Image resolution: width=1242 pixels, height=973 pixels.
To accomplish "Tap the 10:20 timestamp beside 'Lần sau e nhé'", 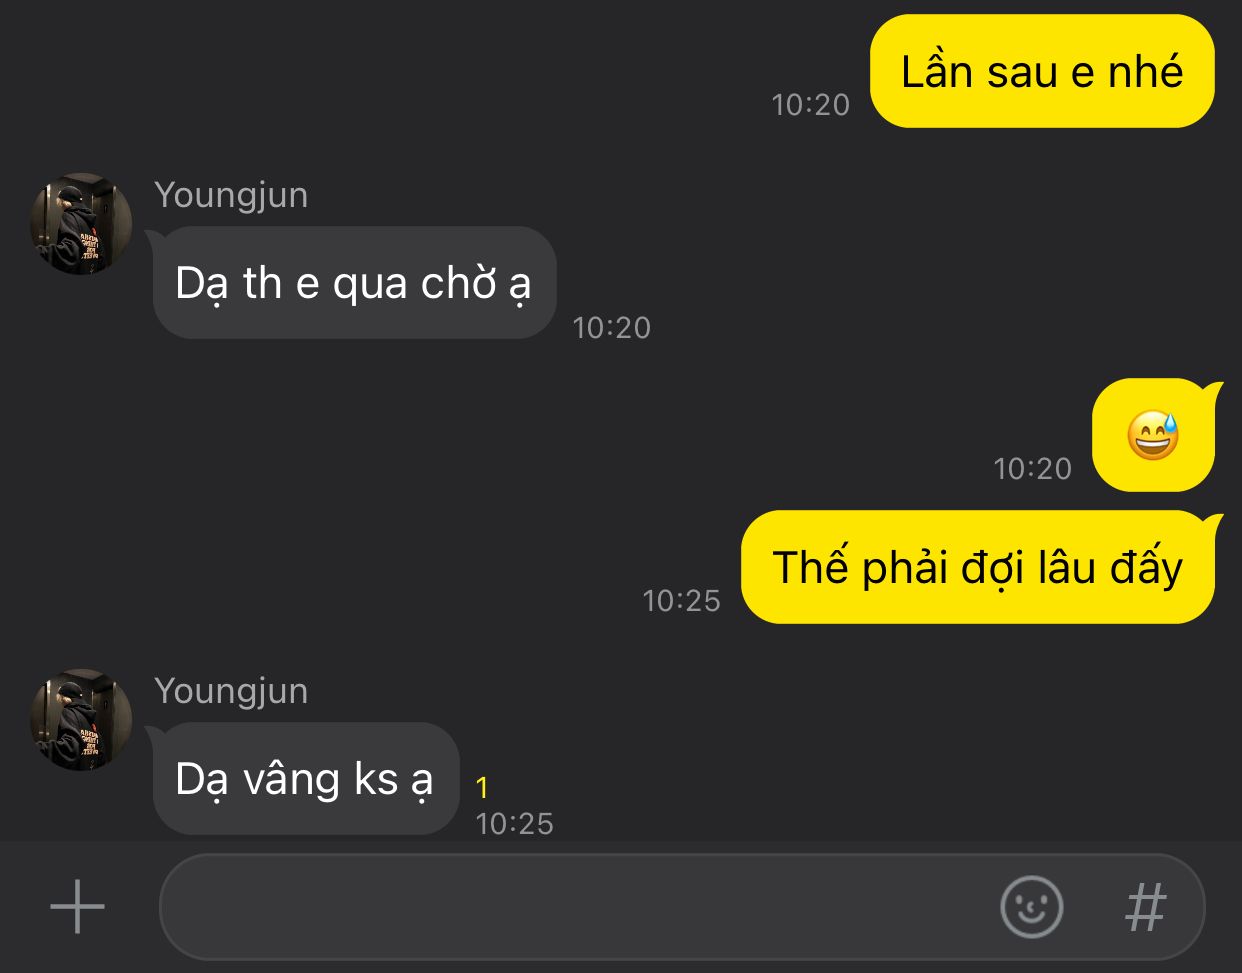I will point(810,105).
